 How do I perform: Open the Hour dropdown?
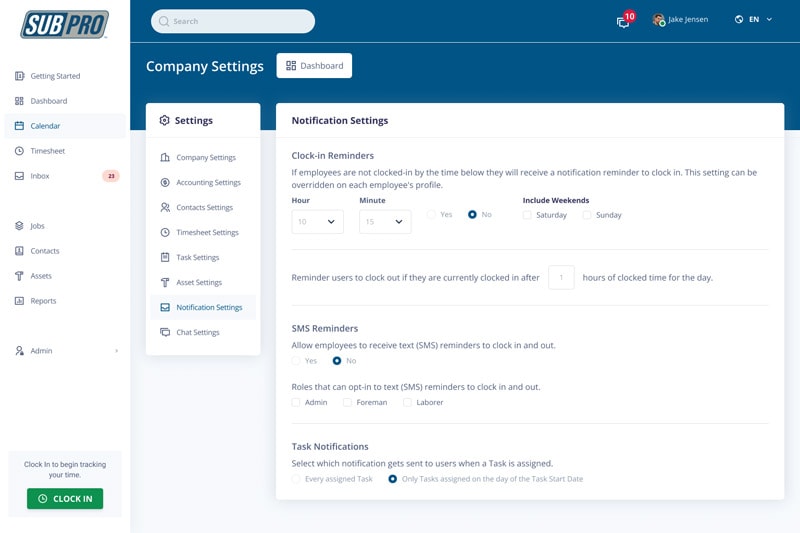(317, 222)
